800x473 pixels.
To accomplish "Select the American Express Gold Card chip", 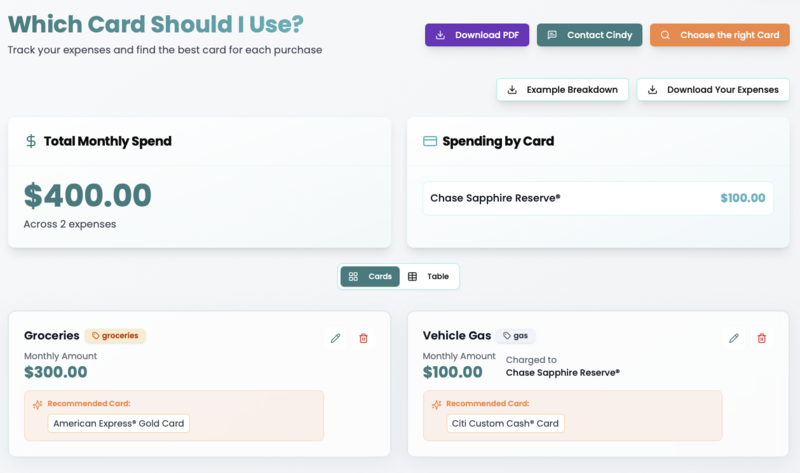I will click(x=119, y=423).
